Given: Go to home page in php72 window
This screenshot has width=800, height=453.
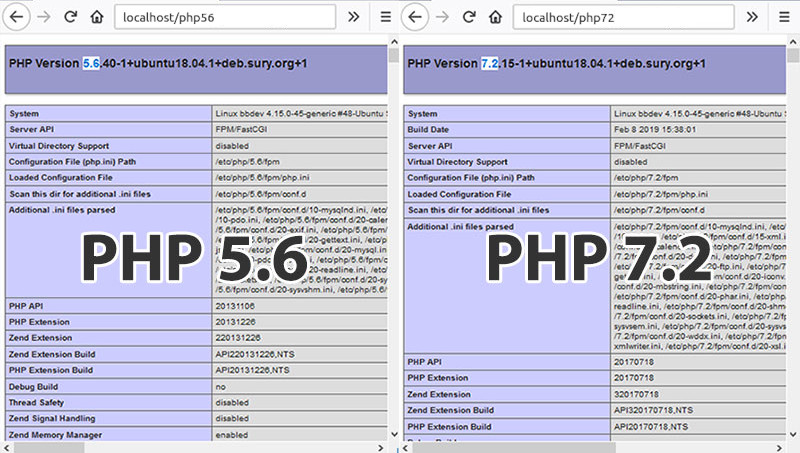Looking at the screenshot, I should click(495, 17).
